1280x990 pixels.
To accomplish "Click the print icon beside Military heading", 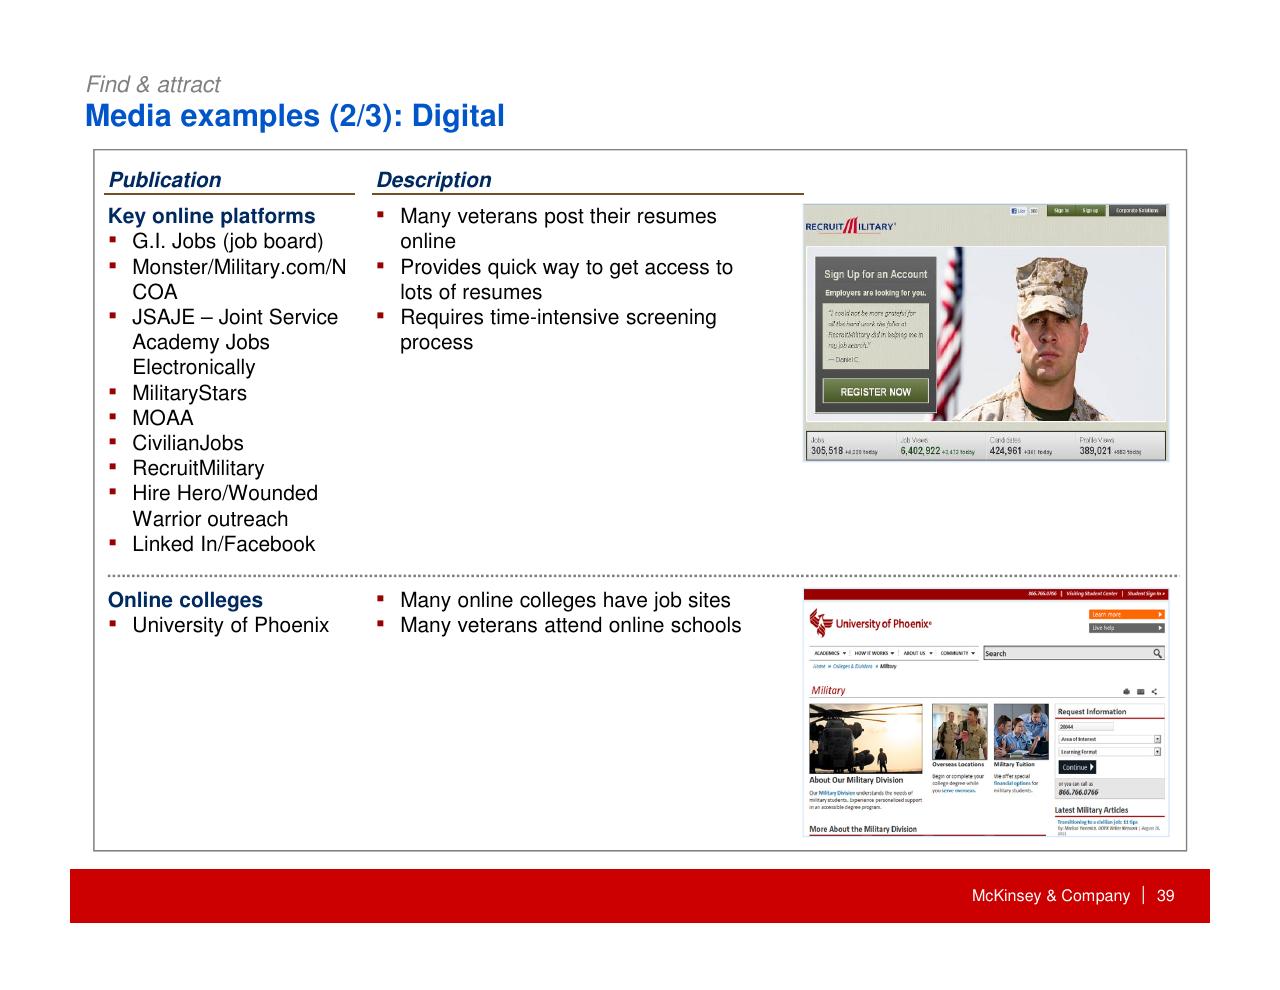I will point(1127,691).
